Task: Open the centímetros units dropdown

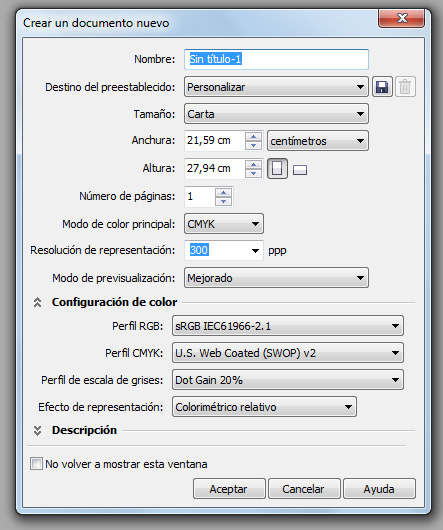Action: 318,141
